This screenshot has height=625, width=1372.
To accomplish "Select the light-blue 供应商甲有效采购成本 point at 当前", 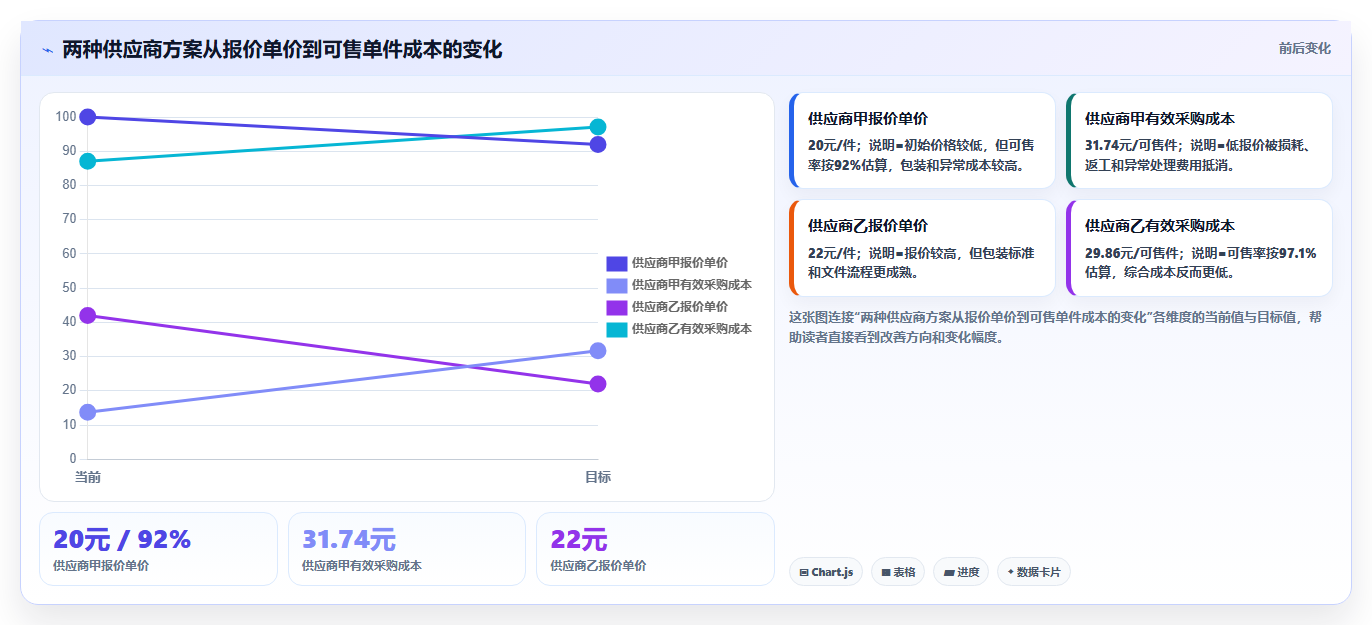I will [x=88, y=412].
